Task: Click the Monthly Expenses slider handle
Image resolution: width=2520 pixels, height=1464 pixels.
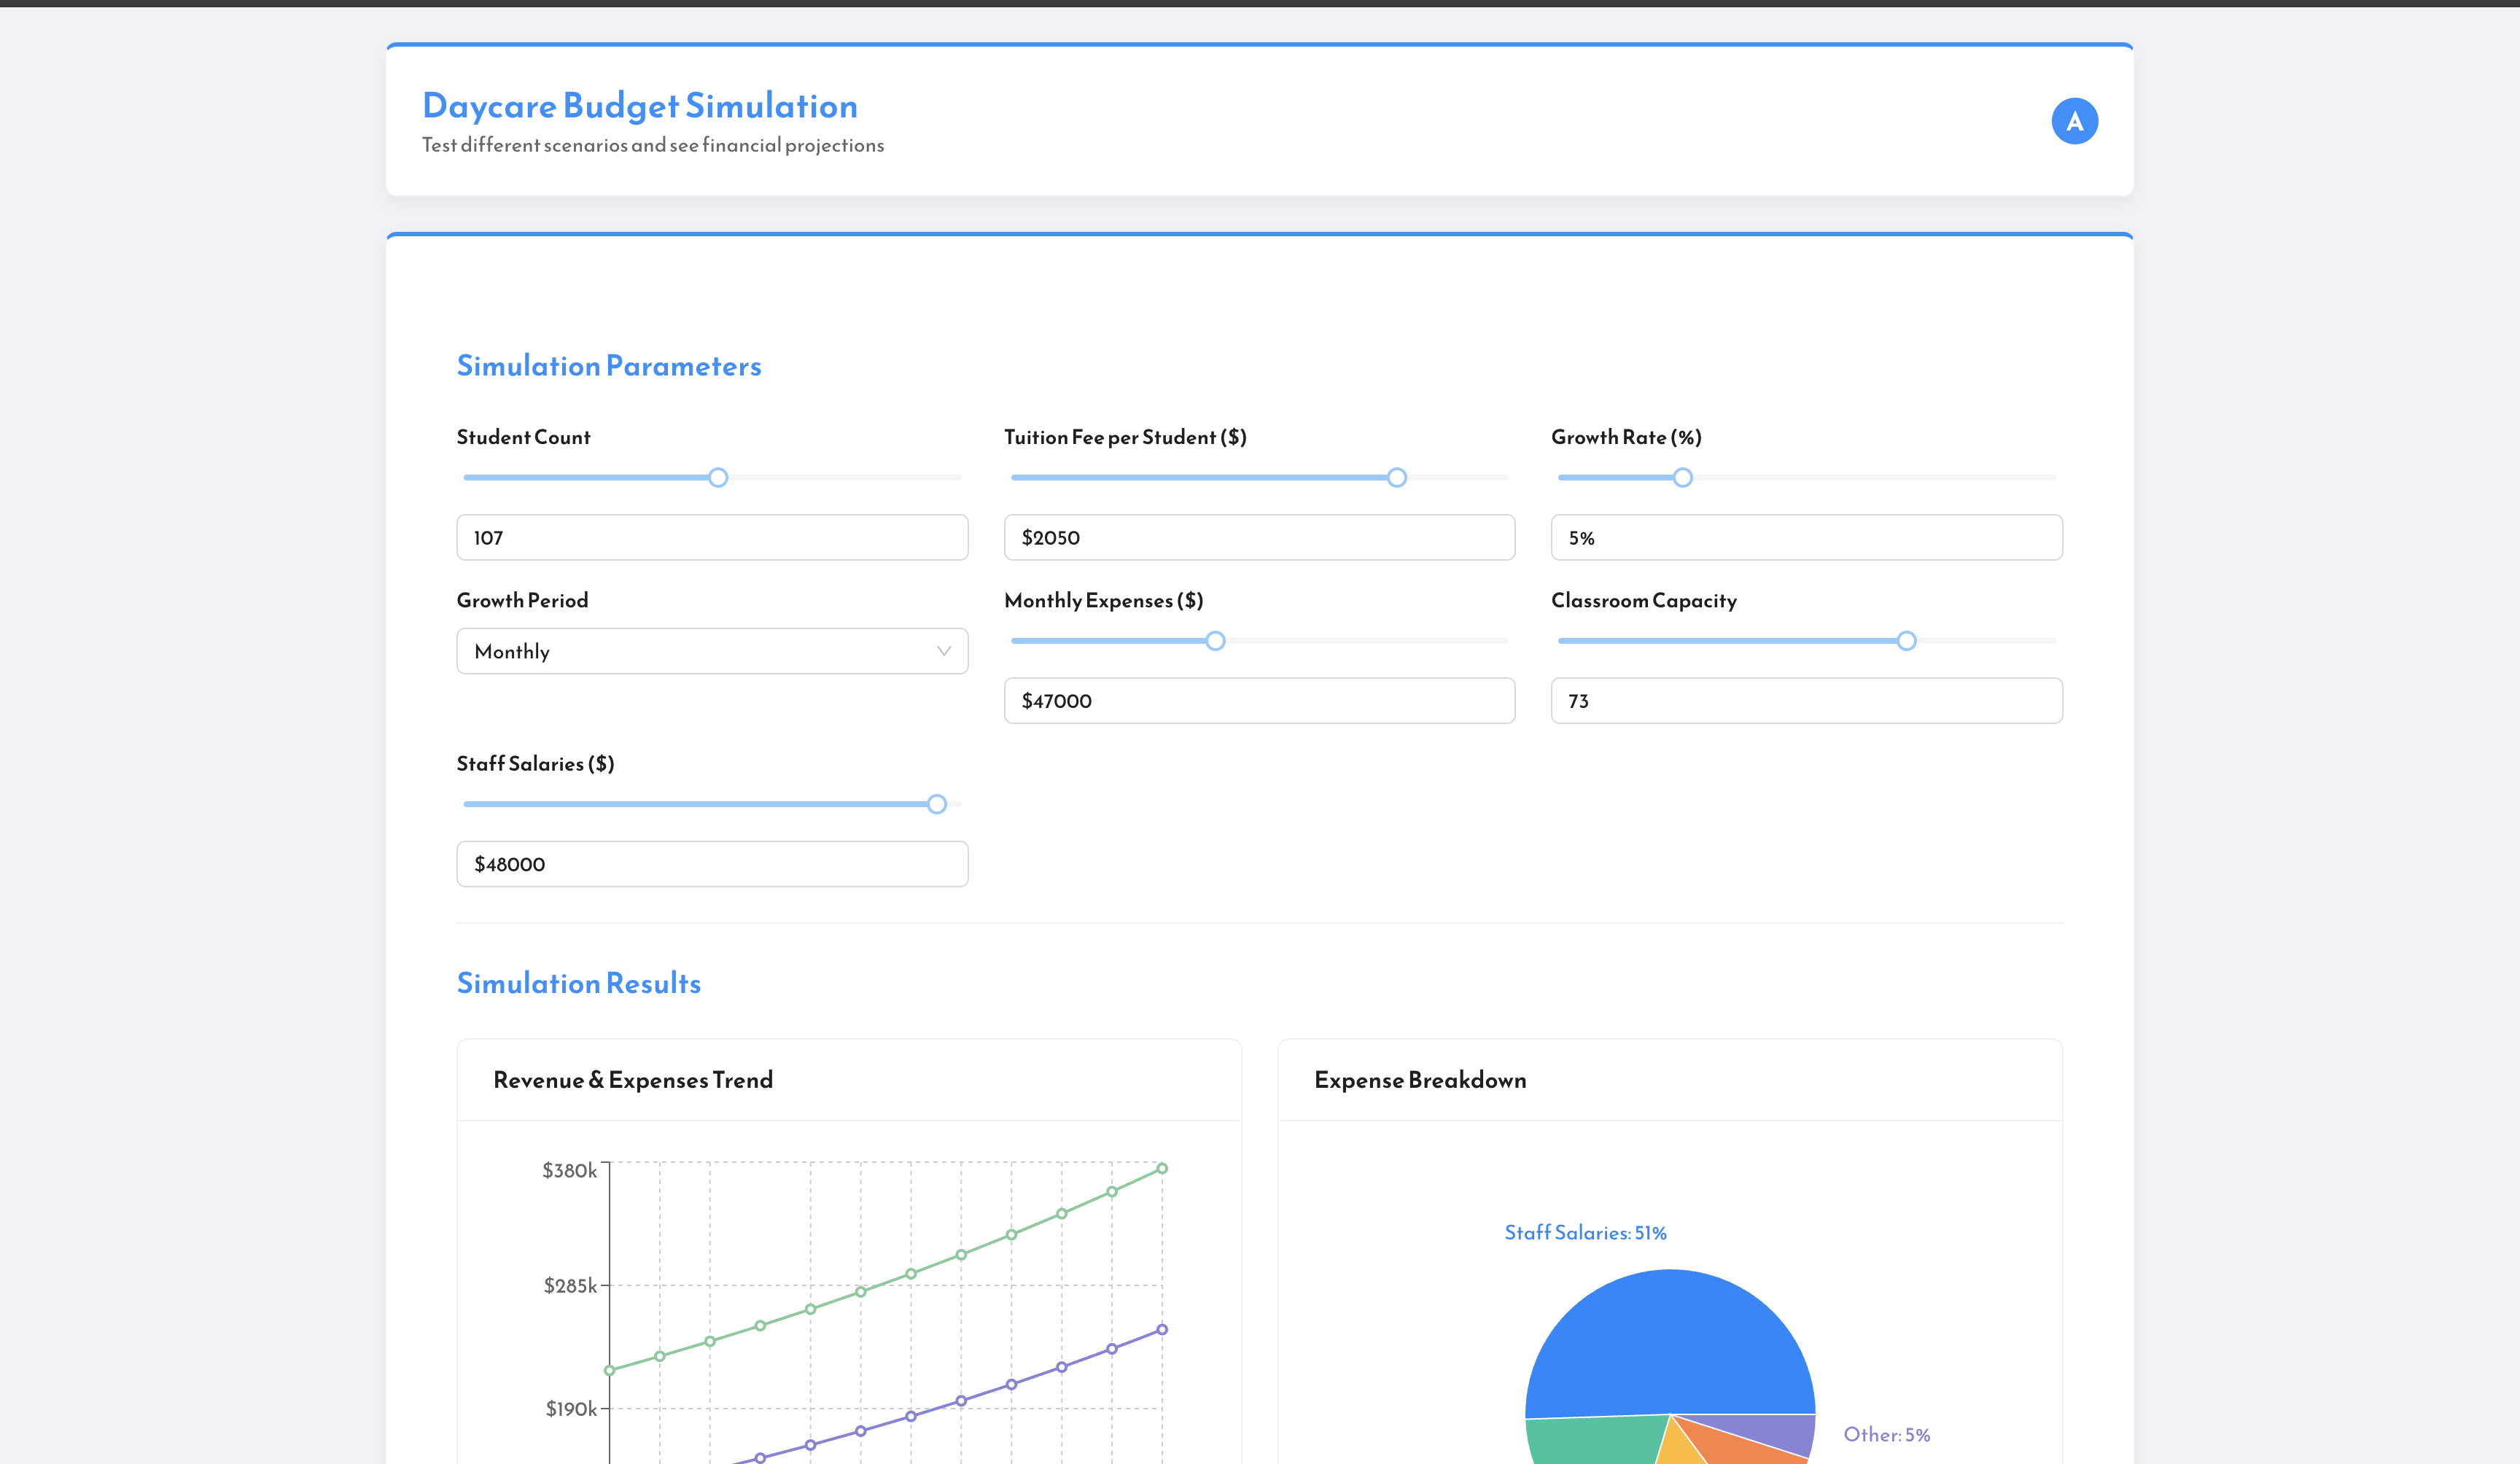Action: pos(1215,641)
